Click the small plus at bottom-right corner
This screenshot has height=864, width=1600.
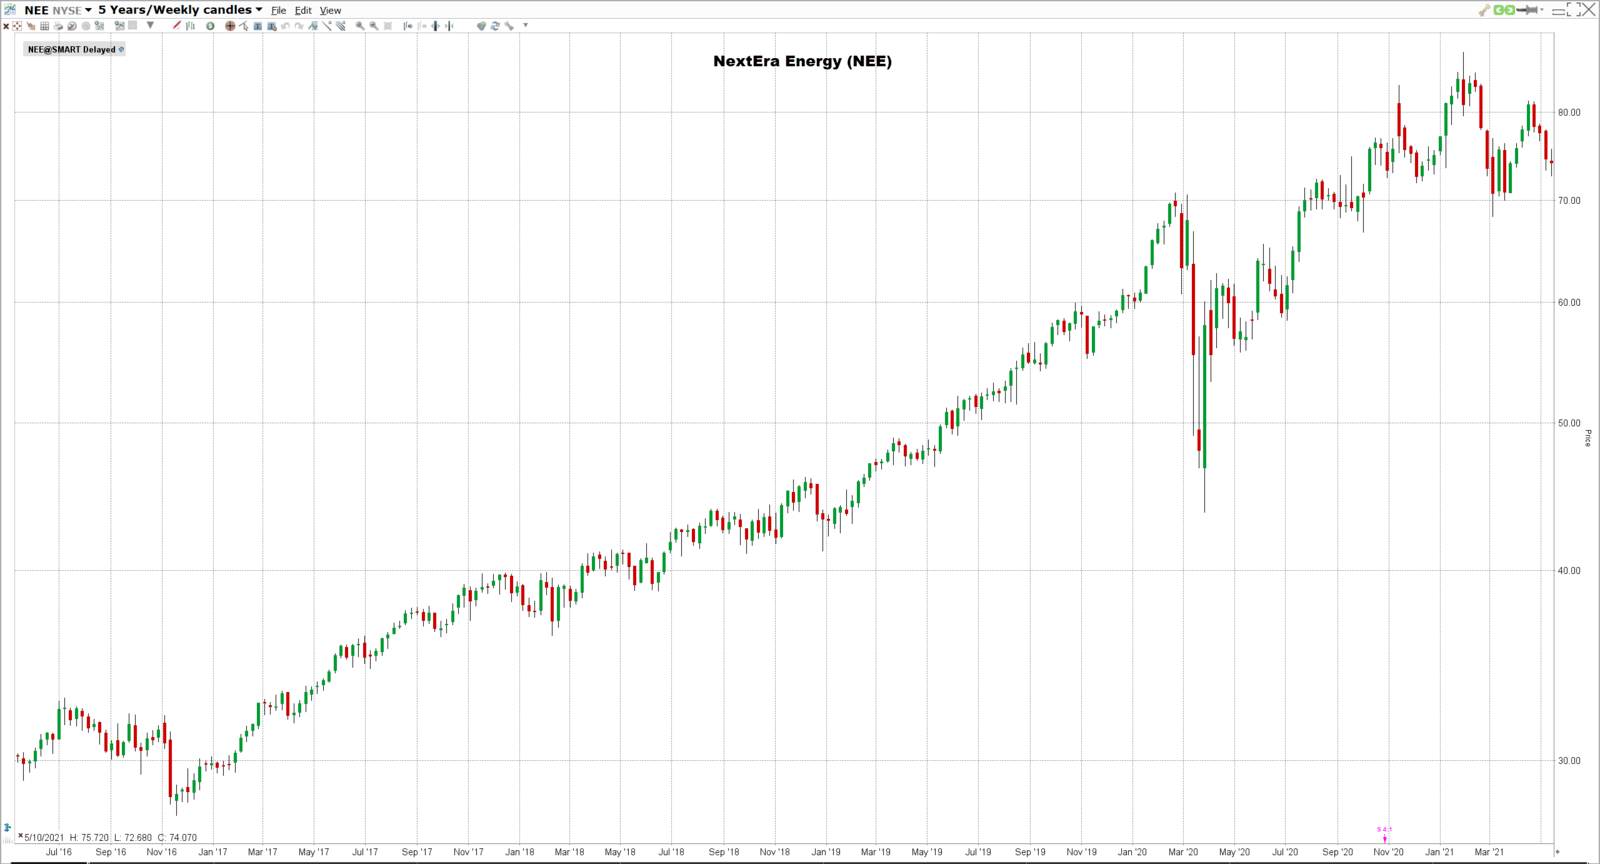(x=1557, y=852)
